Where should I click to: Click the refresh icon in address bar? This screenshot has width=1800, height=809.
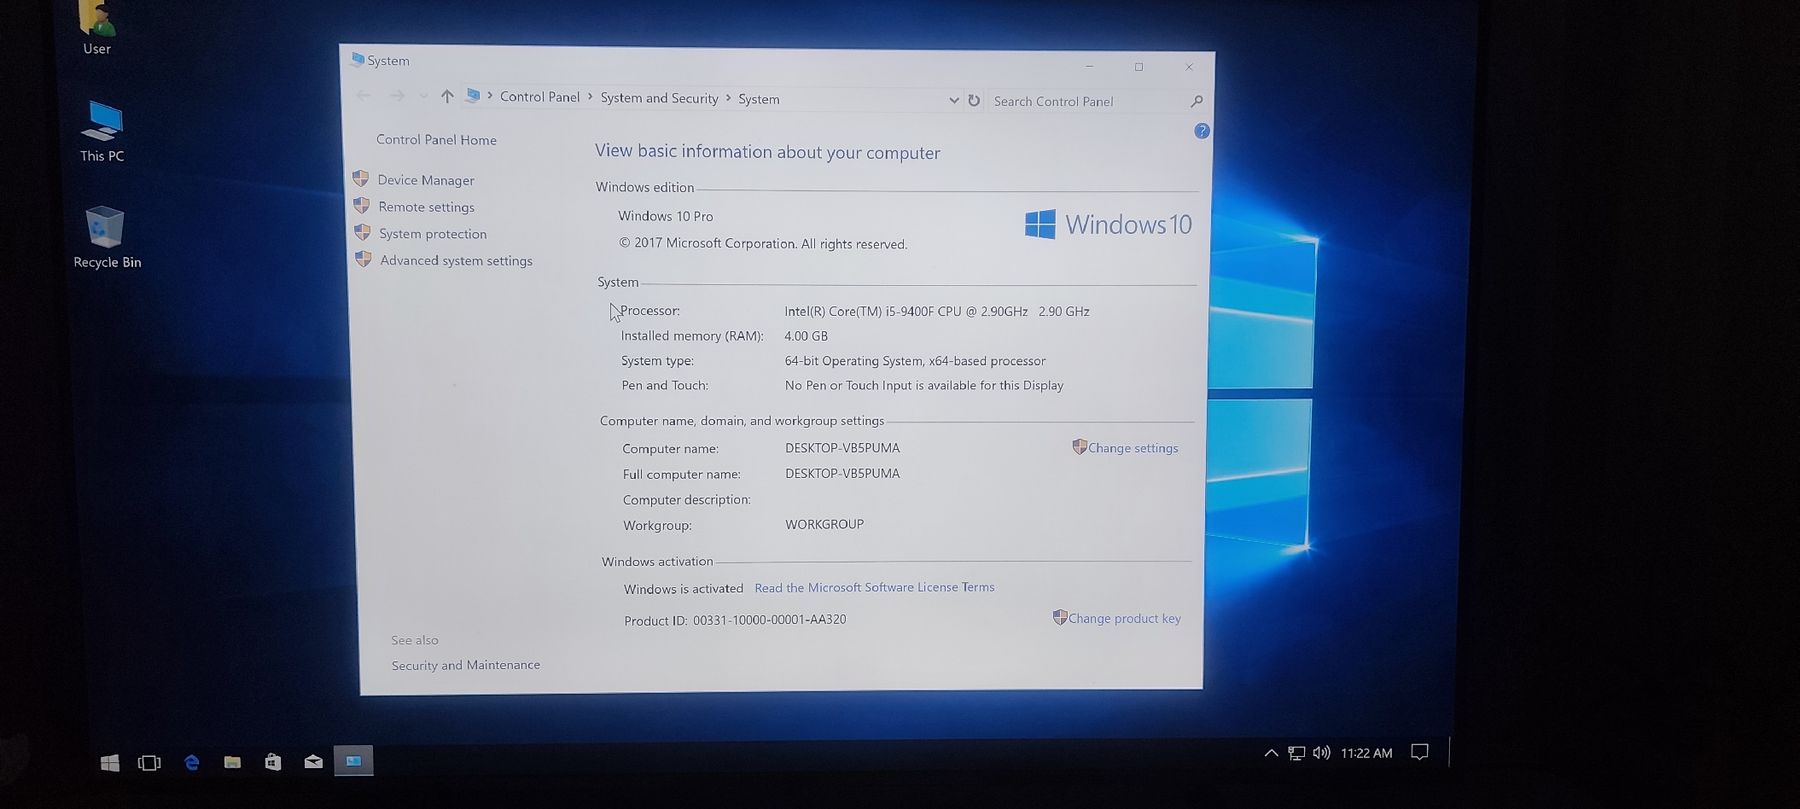coord(974,100)
